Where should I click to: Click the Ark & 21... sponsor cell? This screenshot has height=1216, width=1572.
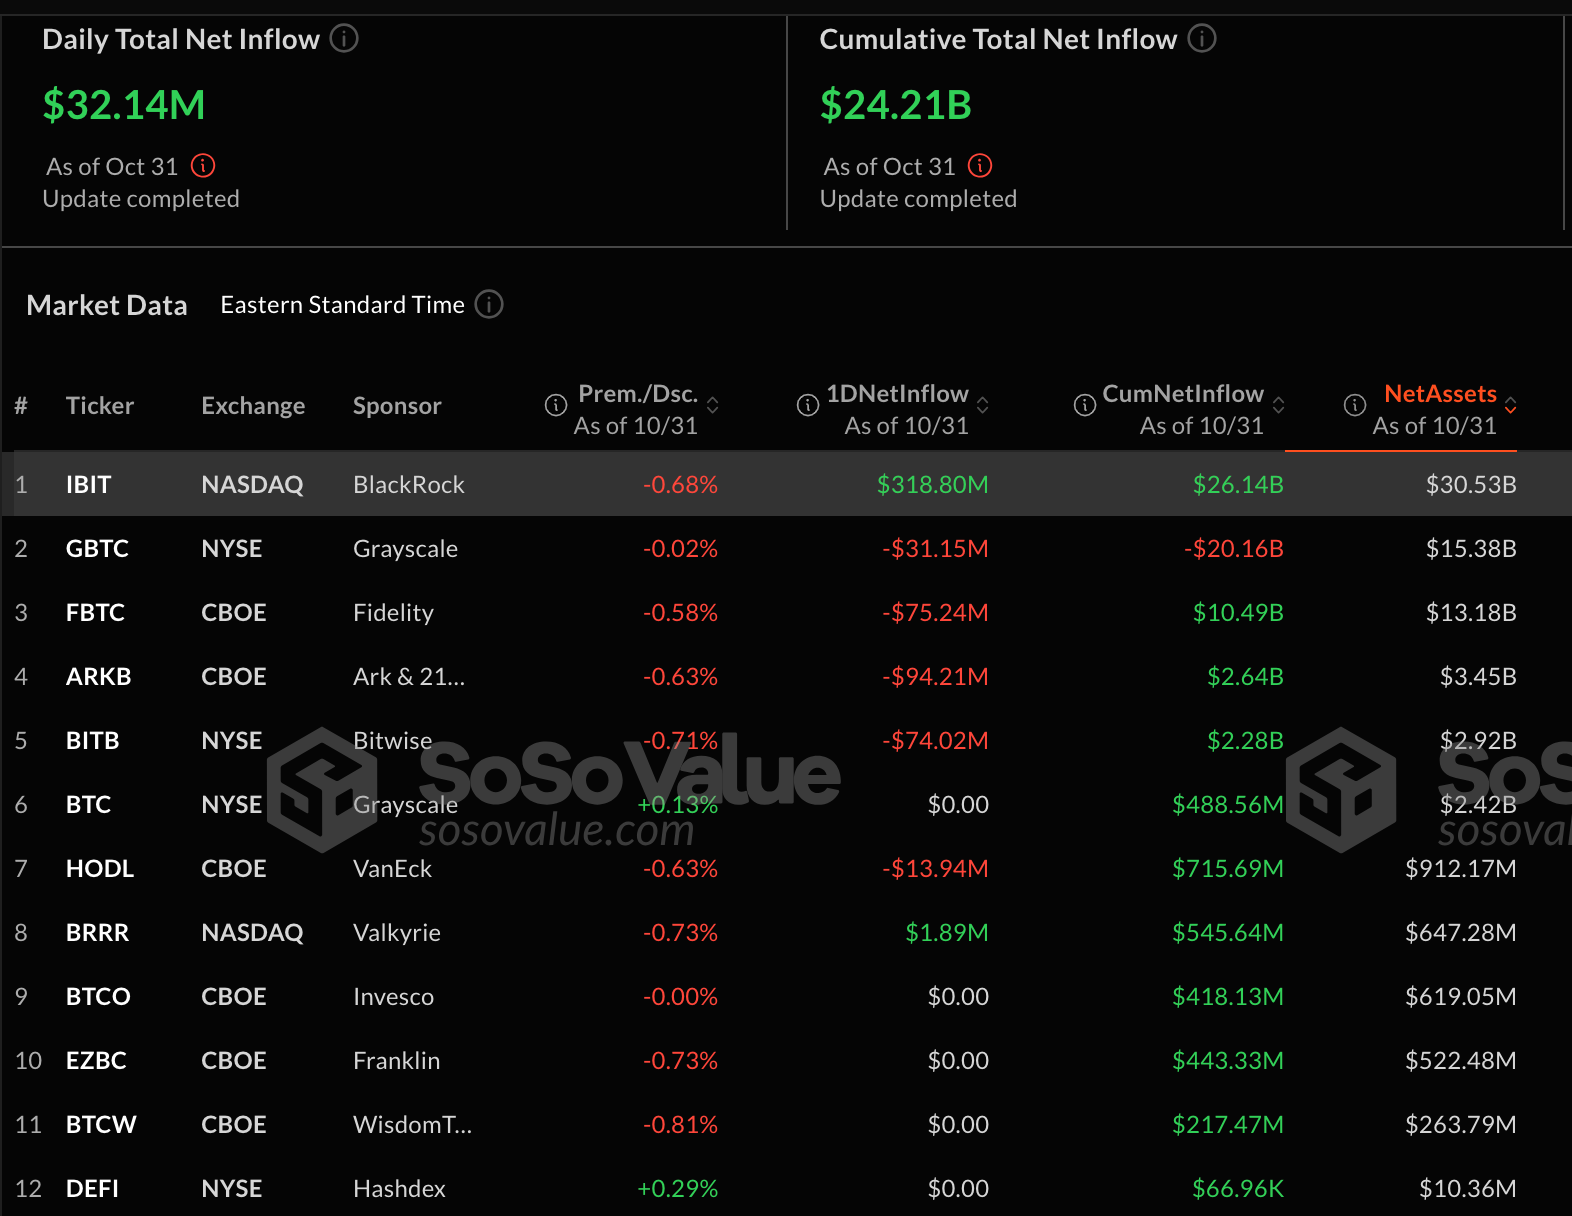(x=409, y=676)
